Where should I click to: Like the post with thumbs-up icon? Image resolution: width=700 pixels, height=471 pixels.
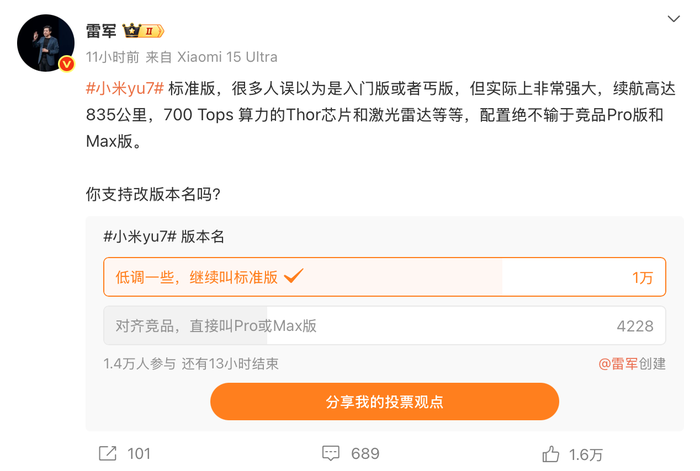pos(551,454)
